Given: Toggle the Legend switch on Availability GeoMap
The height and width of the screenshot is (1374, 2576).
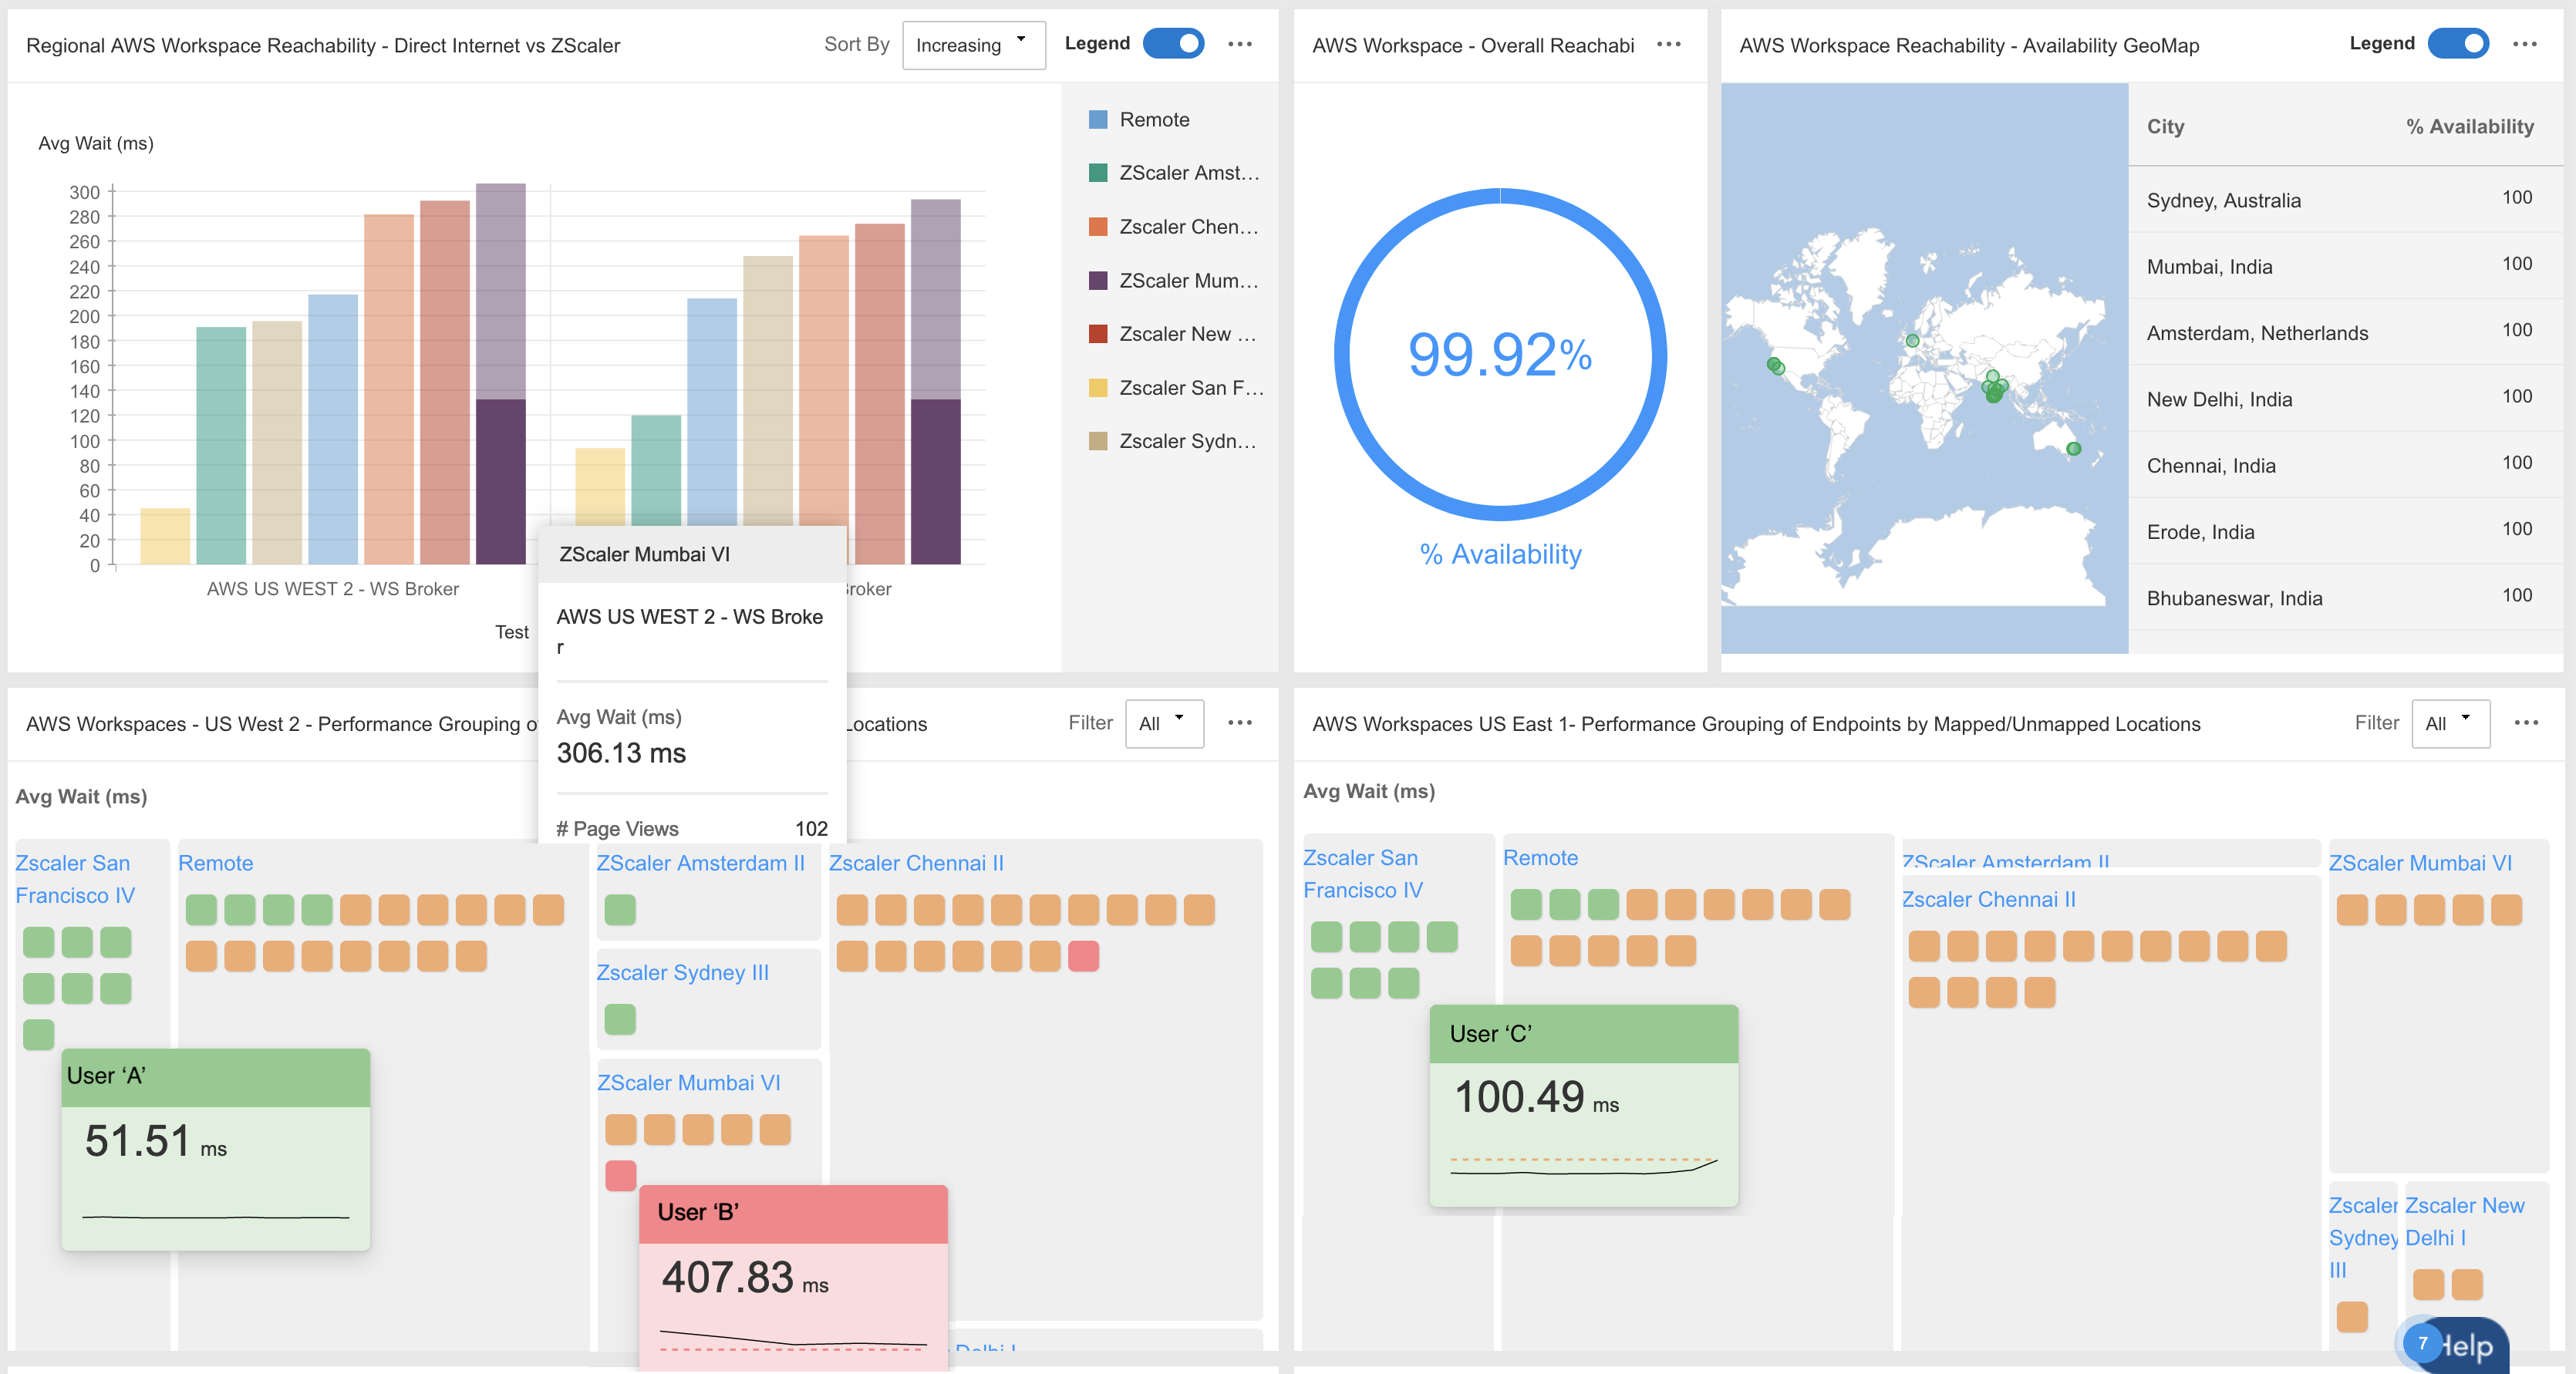Looking at the screenshot, I should [x=2459, y=44].
